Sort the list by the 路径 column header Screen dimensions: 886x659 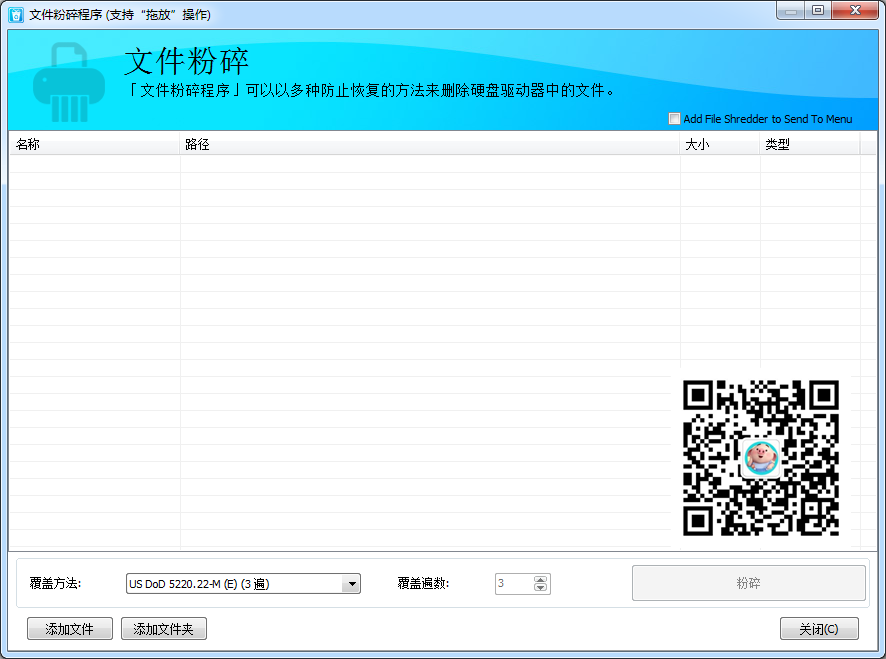[429, 144]
